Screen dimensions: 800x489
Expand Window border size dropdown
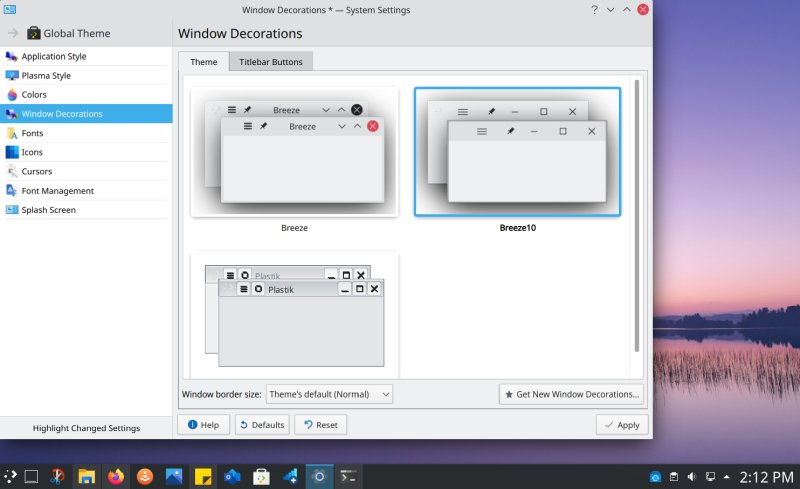tap(329, 394)
